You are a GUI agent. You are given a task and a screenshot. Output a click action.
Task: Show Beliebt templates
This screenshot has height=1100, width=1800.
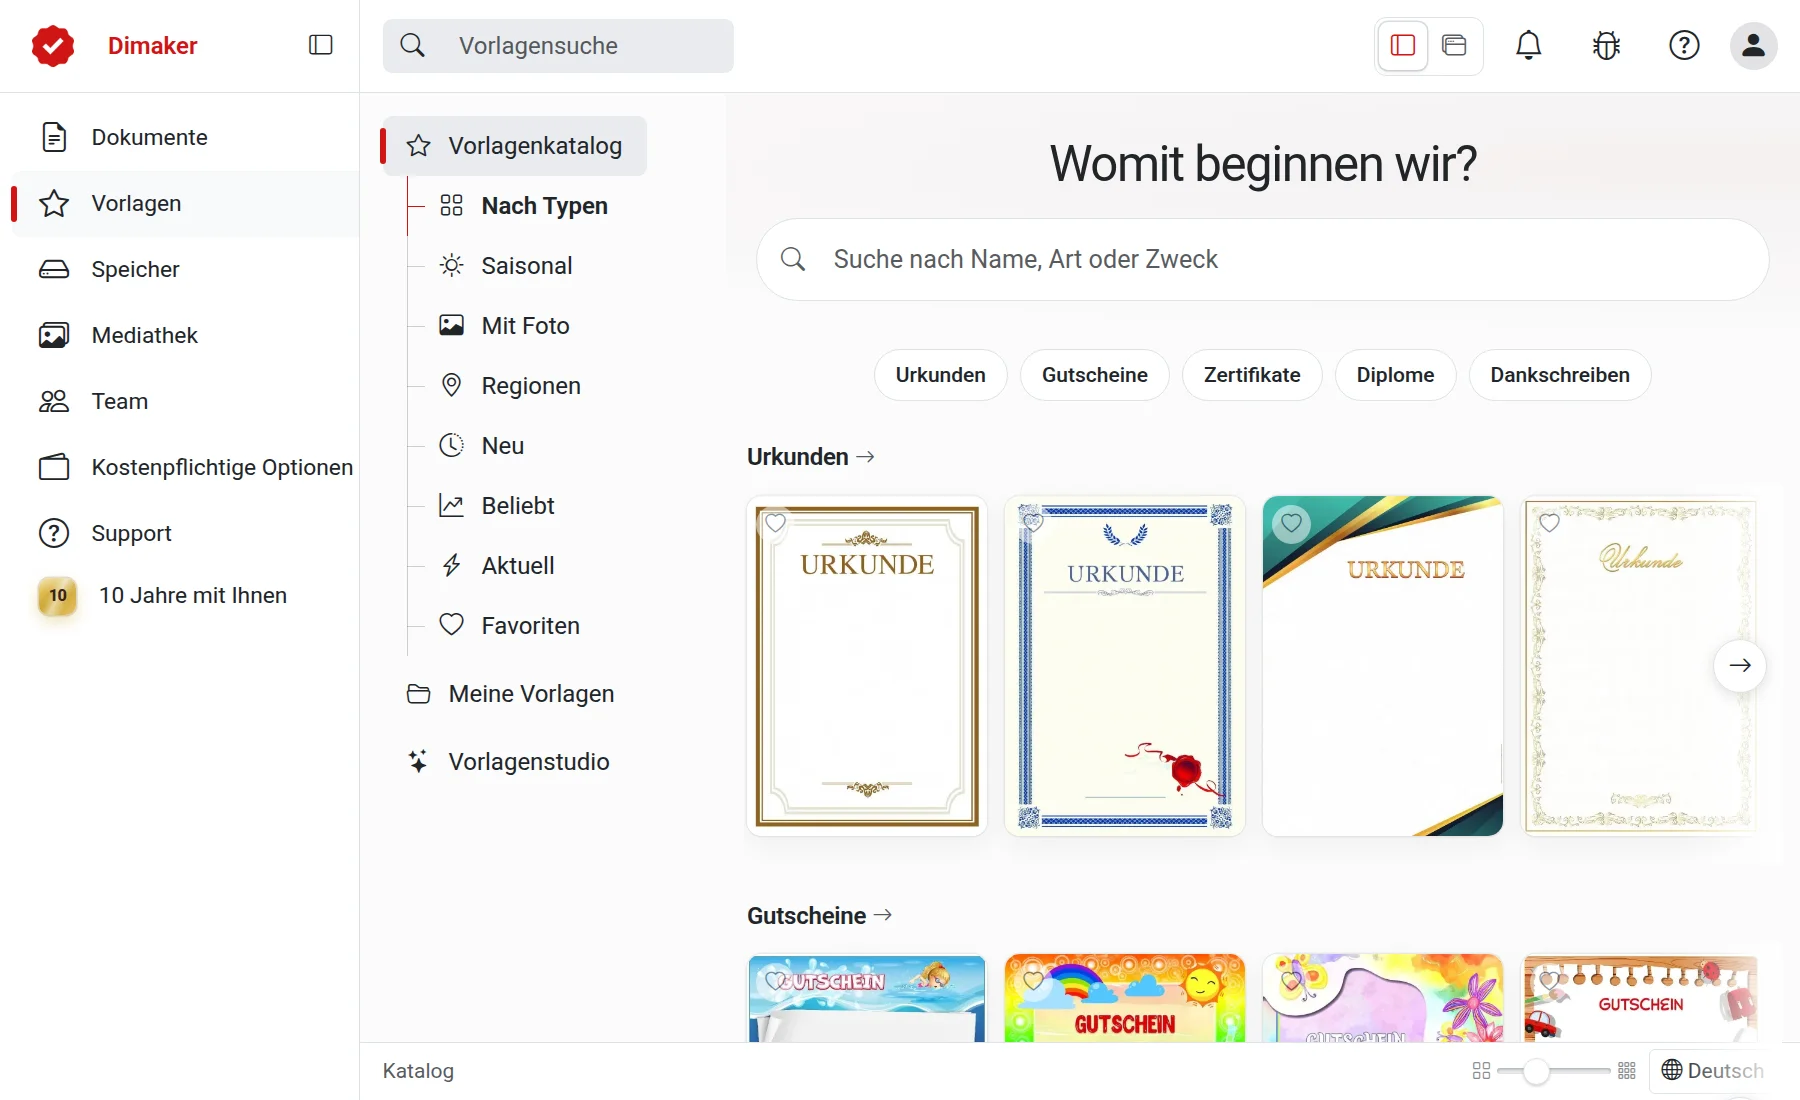pos(498,506)
